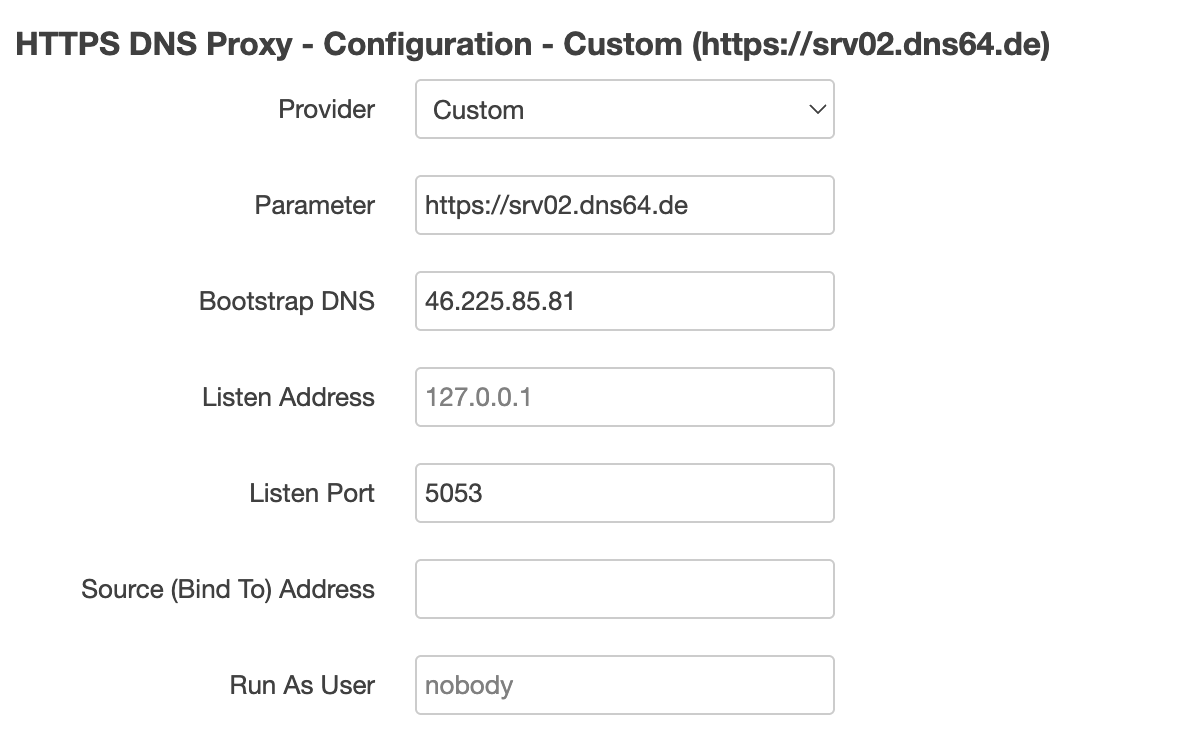The height and width of the screenshot is (738, 1182).
Task: Click the "Listen Address" label
Action: point(288,397)
